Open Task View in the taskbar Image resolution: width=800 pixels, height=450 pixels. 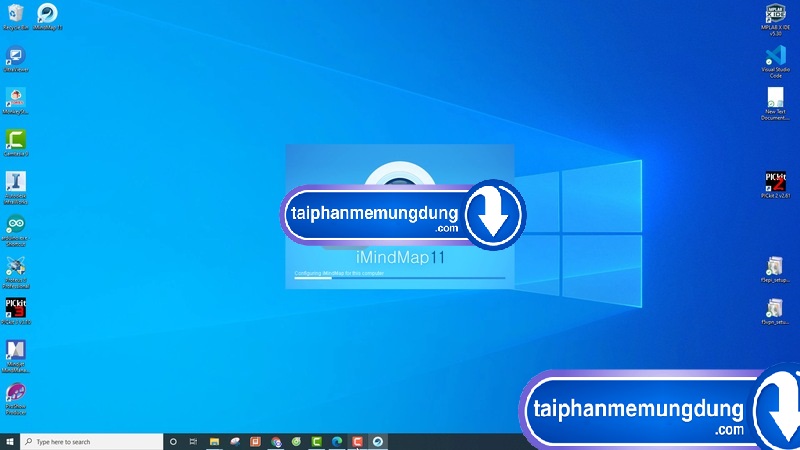(193, 442)
